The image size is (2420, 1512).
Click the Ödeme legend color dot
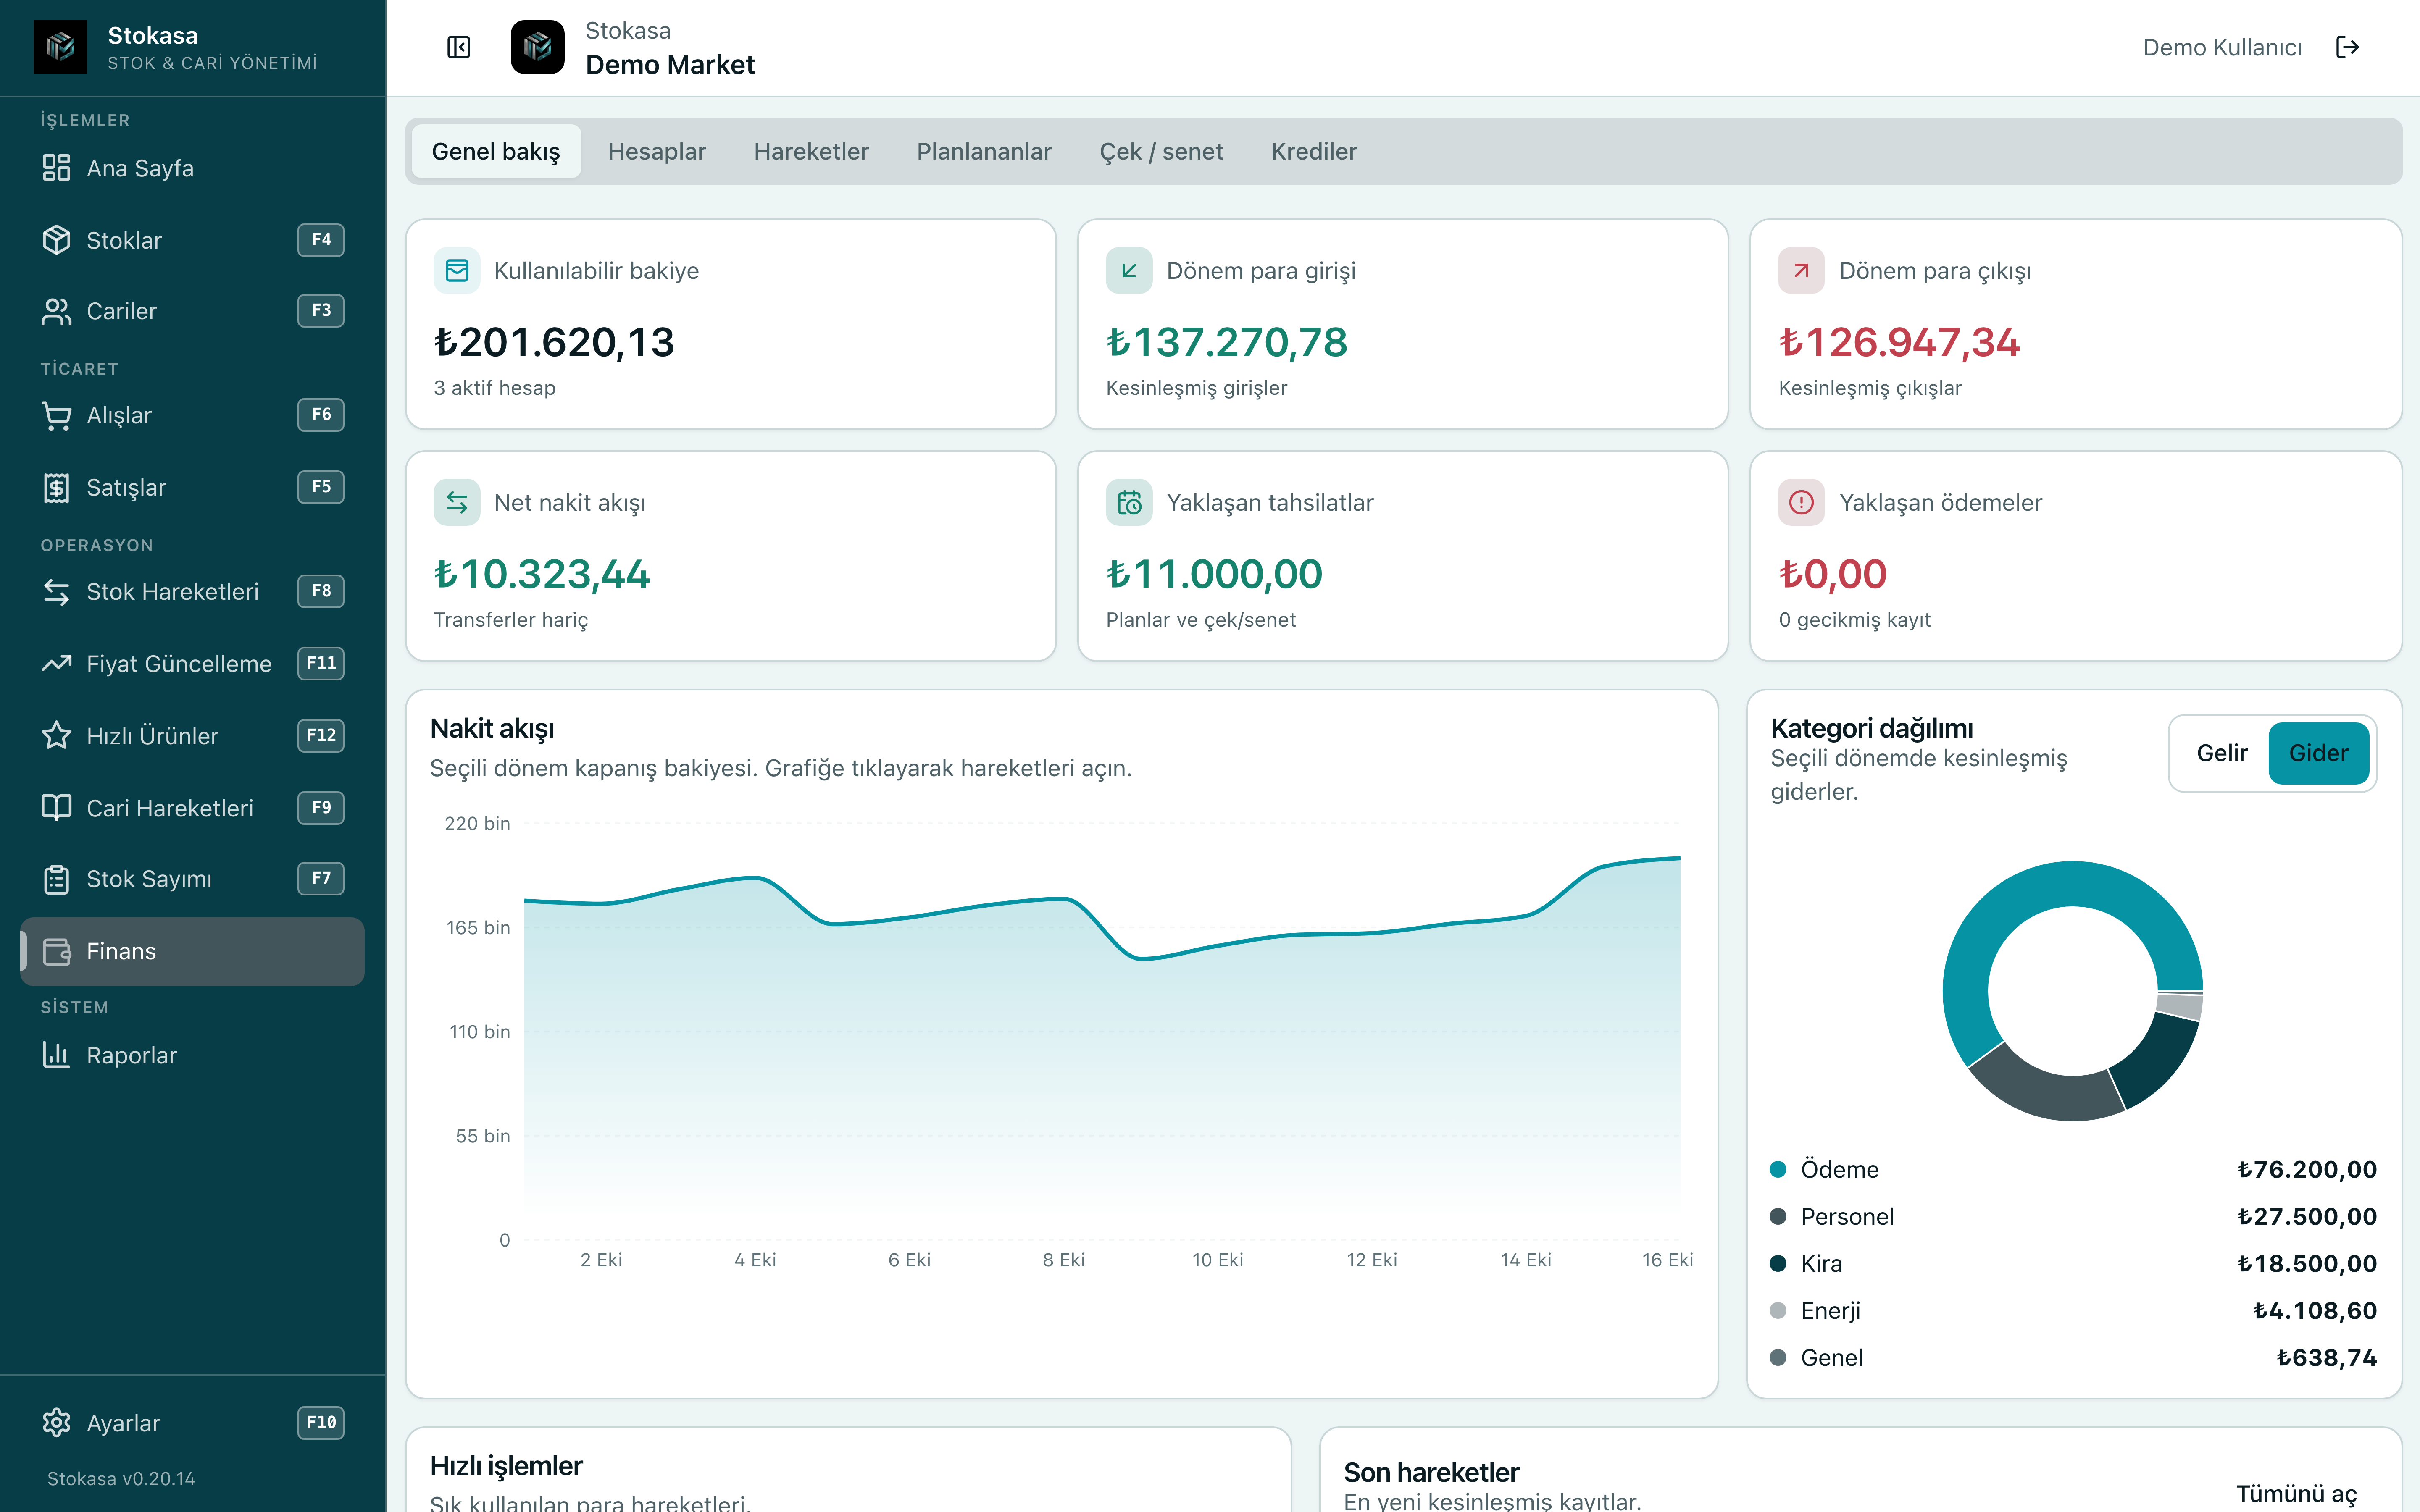pyautogui.click(x=1778, y=1169)
